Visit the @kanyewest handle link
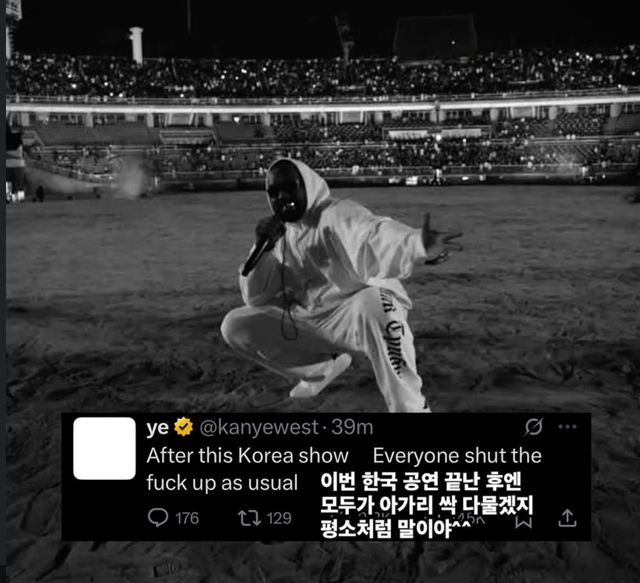 (x=259, y=427)
